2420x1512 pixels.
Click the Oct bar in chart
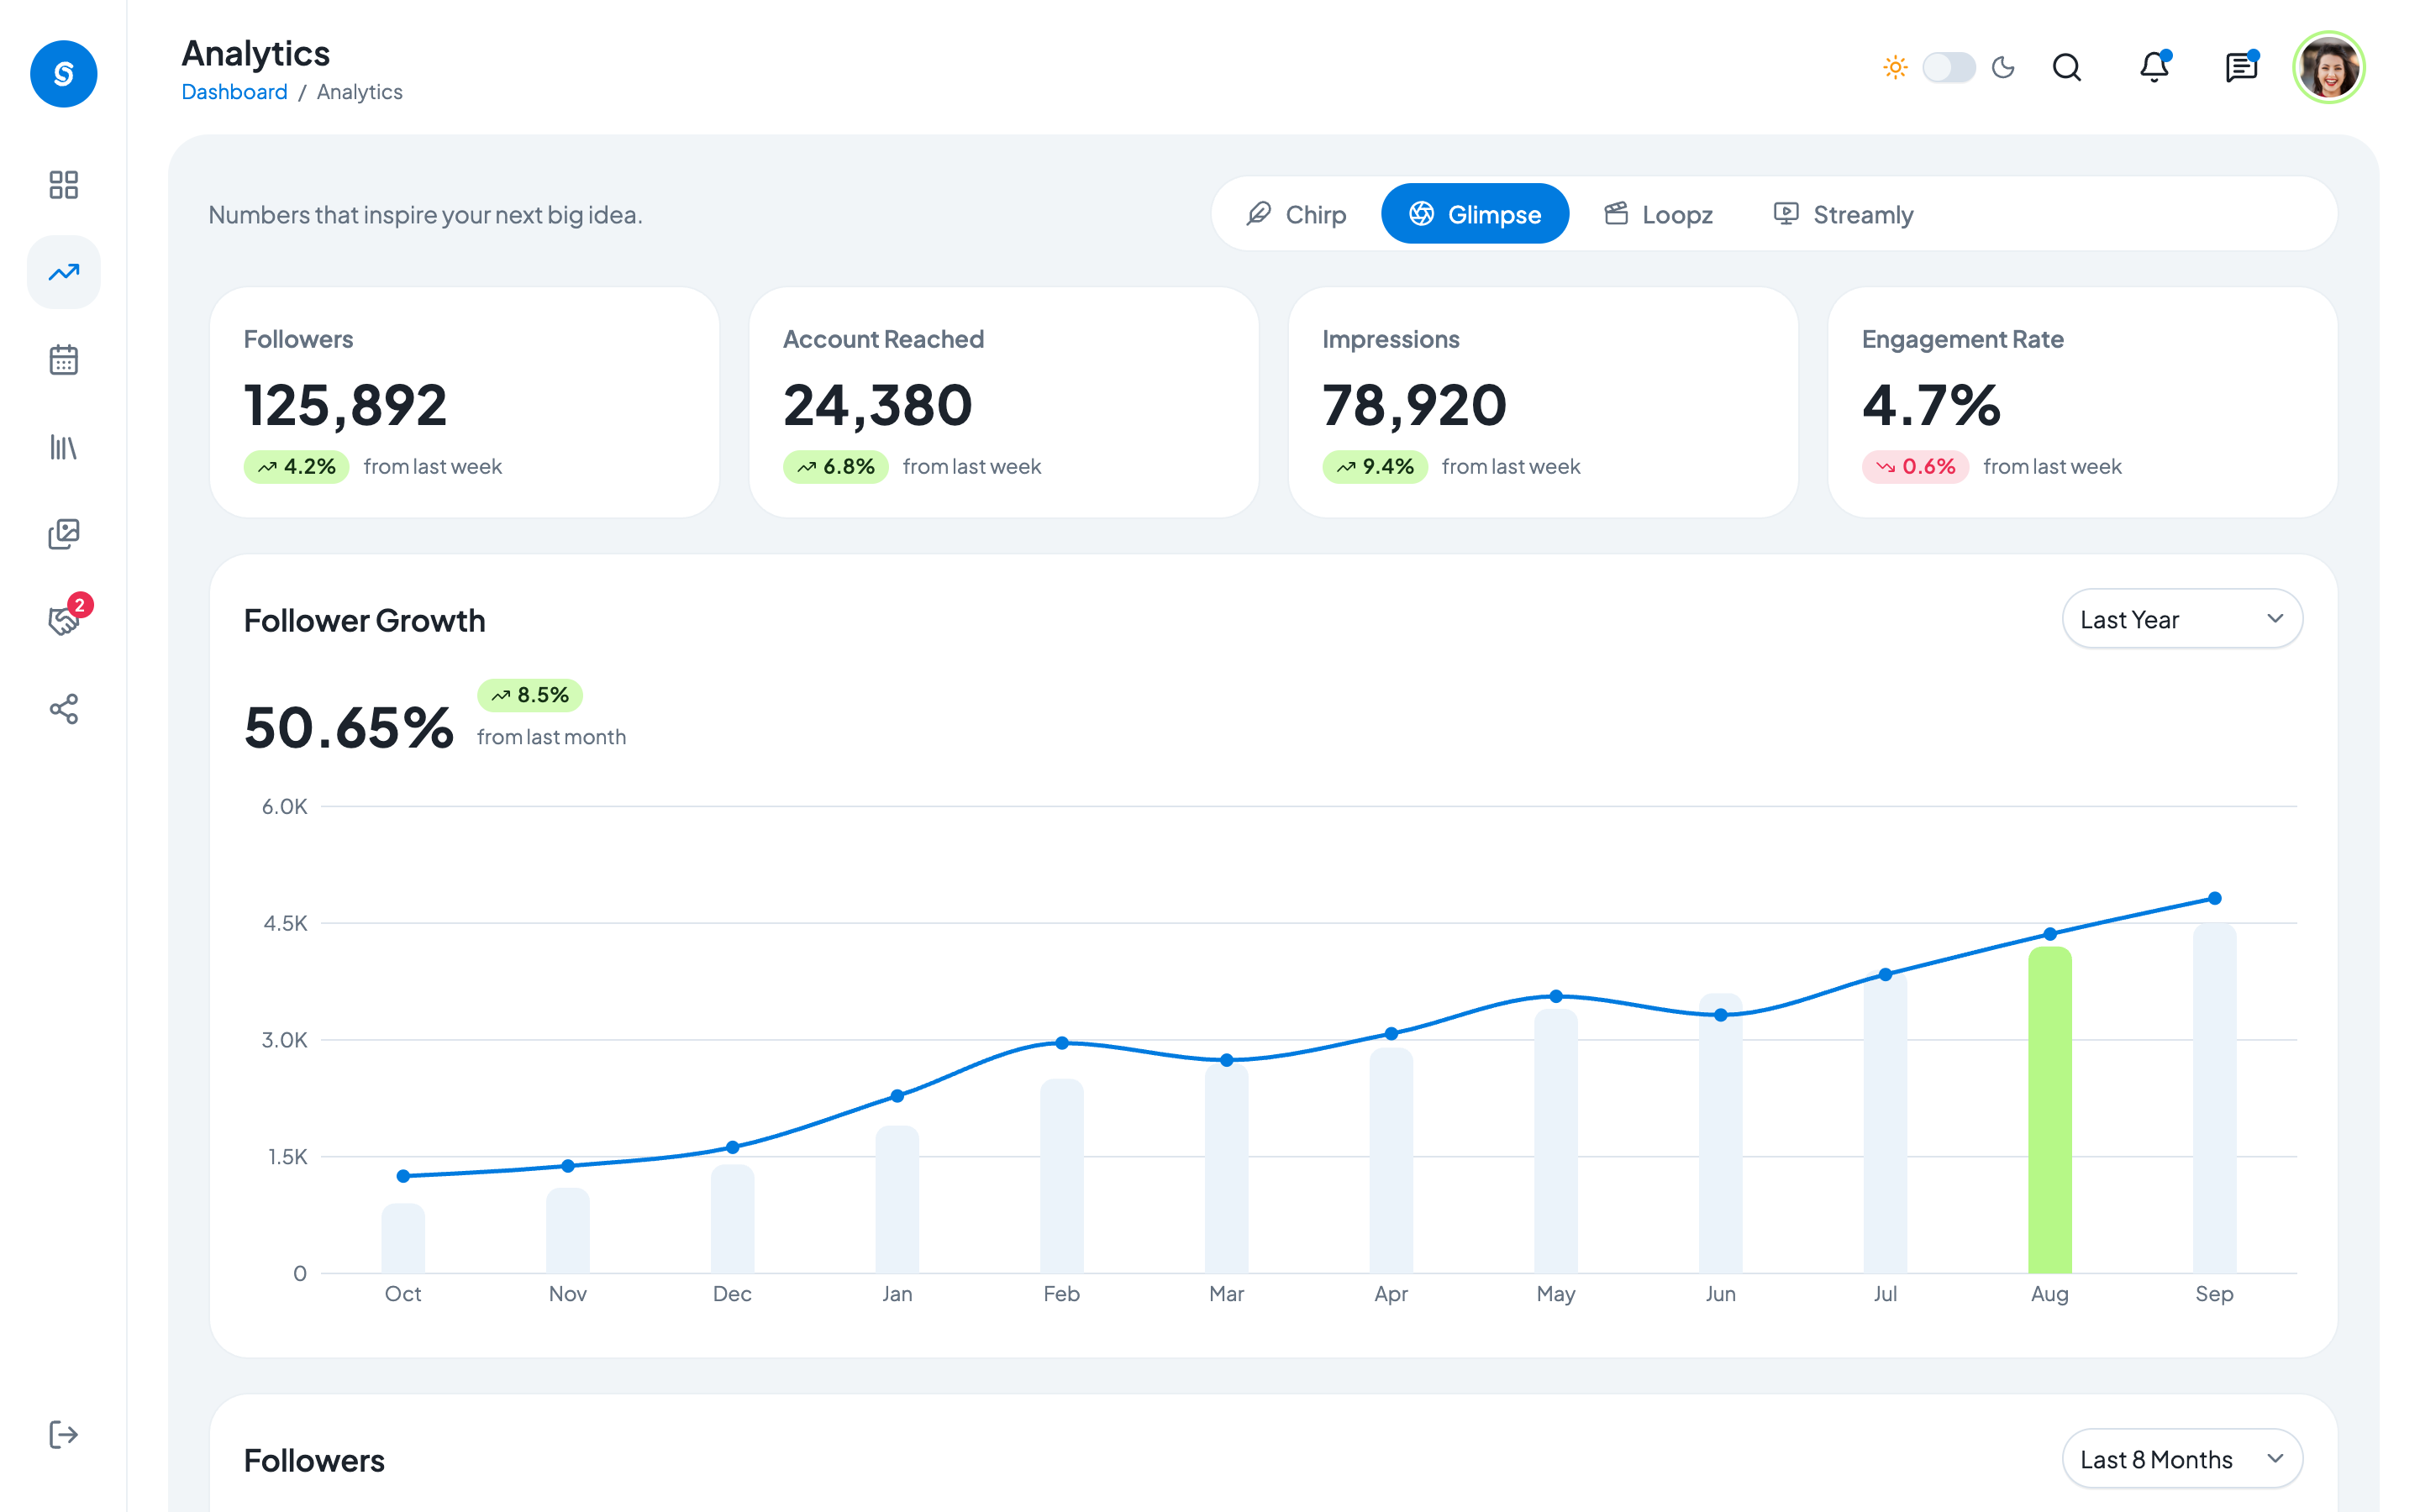pos(403,1238)
